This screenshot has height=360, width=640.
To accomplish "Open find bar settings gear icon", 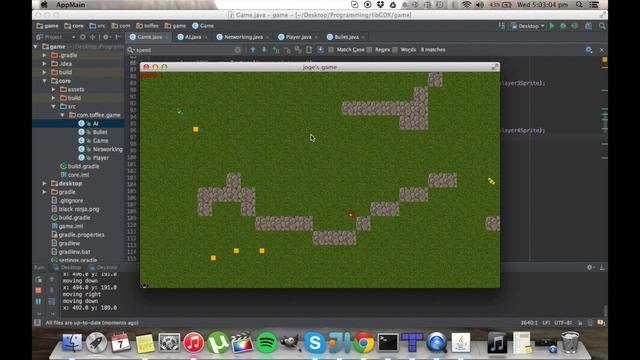I will coord(589,50).
